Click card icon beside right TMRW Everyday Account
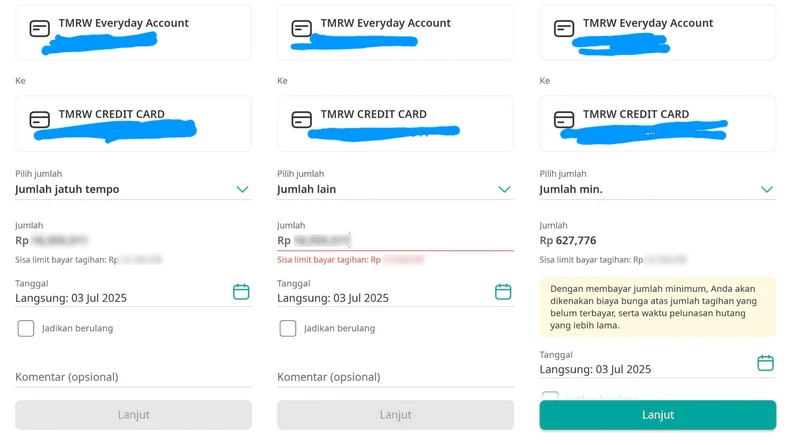The width and height of the screenshot is (791, 445). click(x=564, y=28)
